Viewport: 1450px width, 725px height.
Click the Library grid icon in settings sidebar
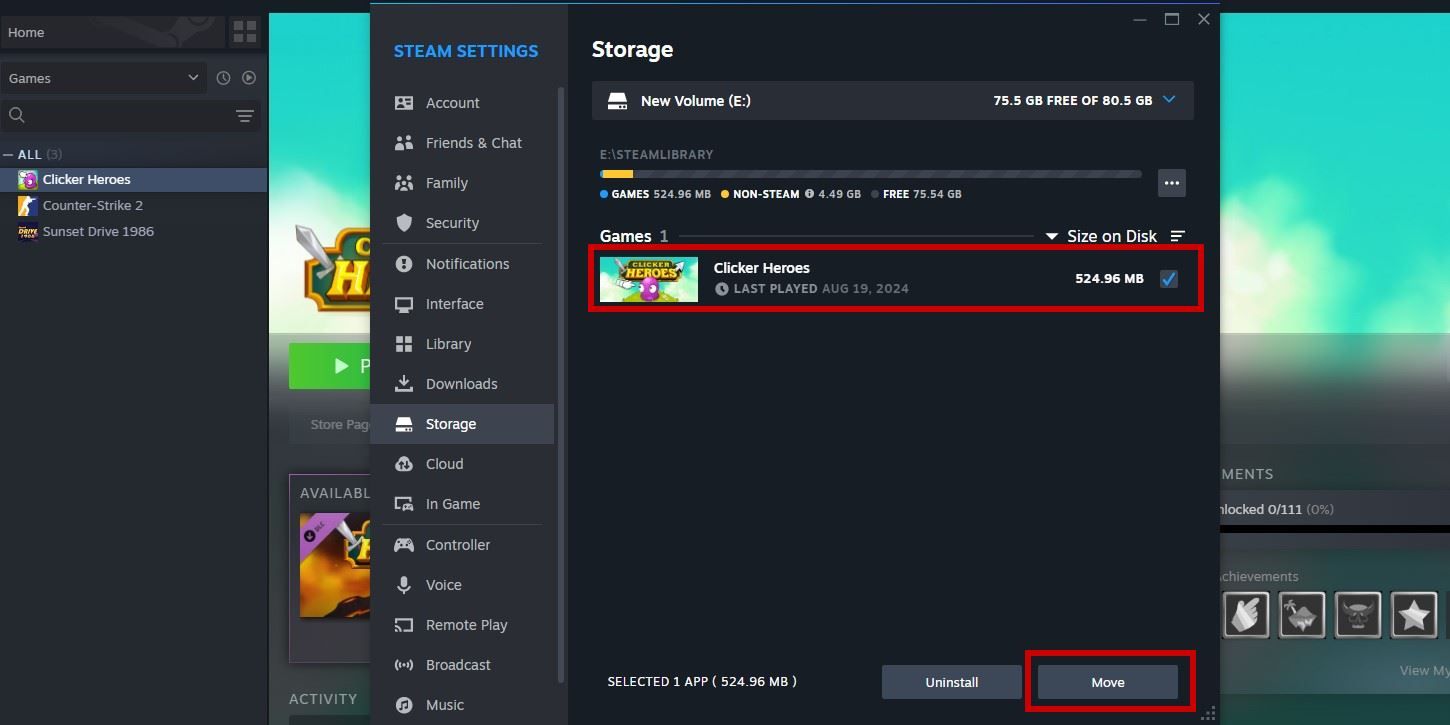pyautogui.click(x=404, y=344)
